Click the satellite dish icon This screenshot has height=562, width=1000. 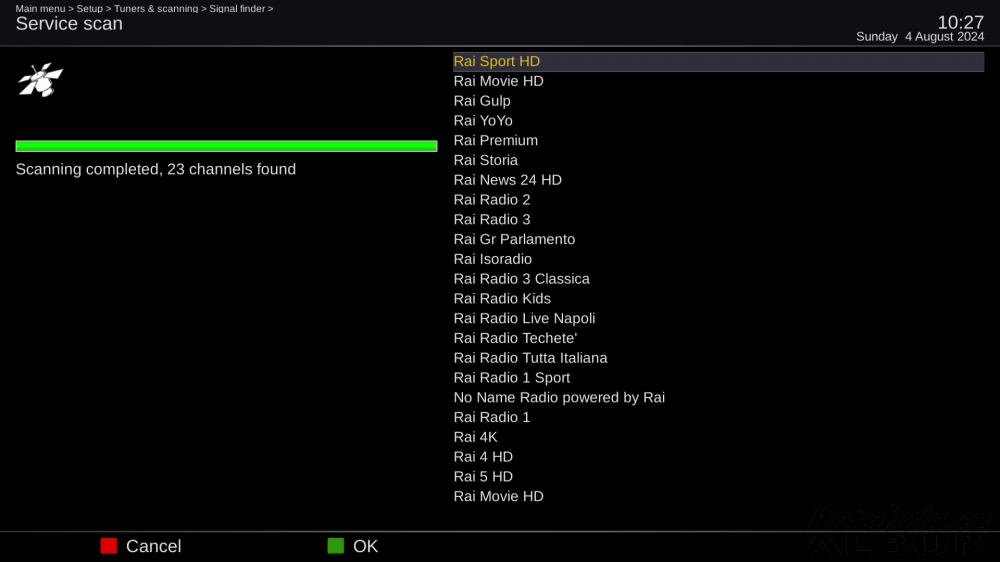41,80
